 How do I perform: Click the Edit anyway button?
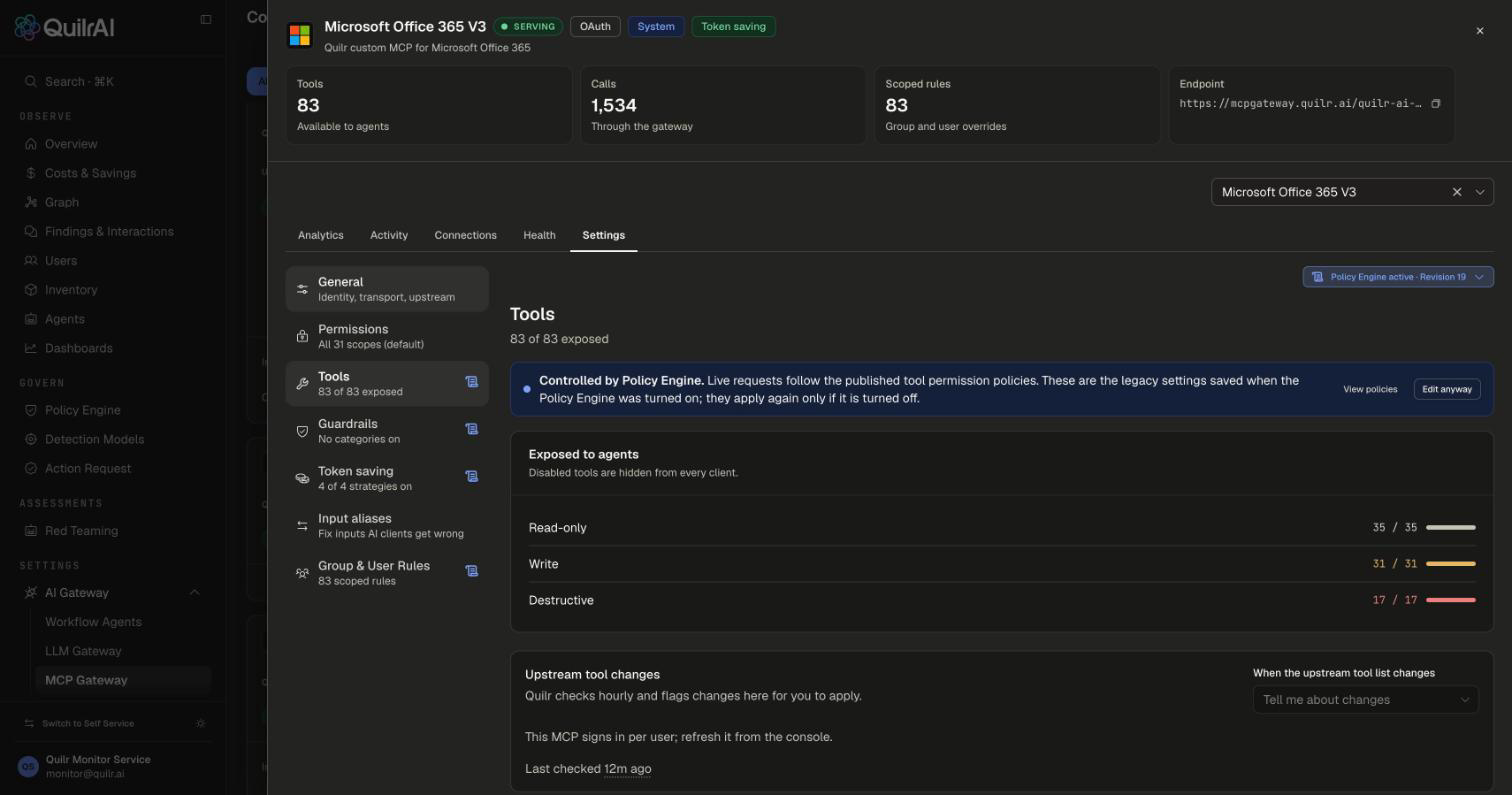tap(1447, 389)
